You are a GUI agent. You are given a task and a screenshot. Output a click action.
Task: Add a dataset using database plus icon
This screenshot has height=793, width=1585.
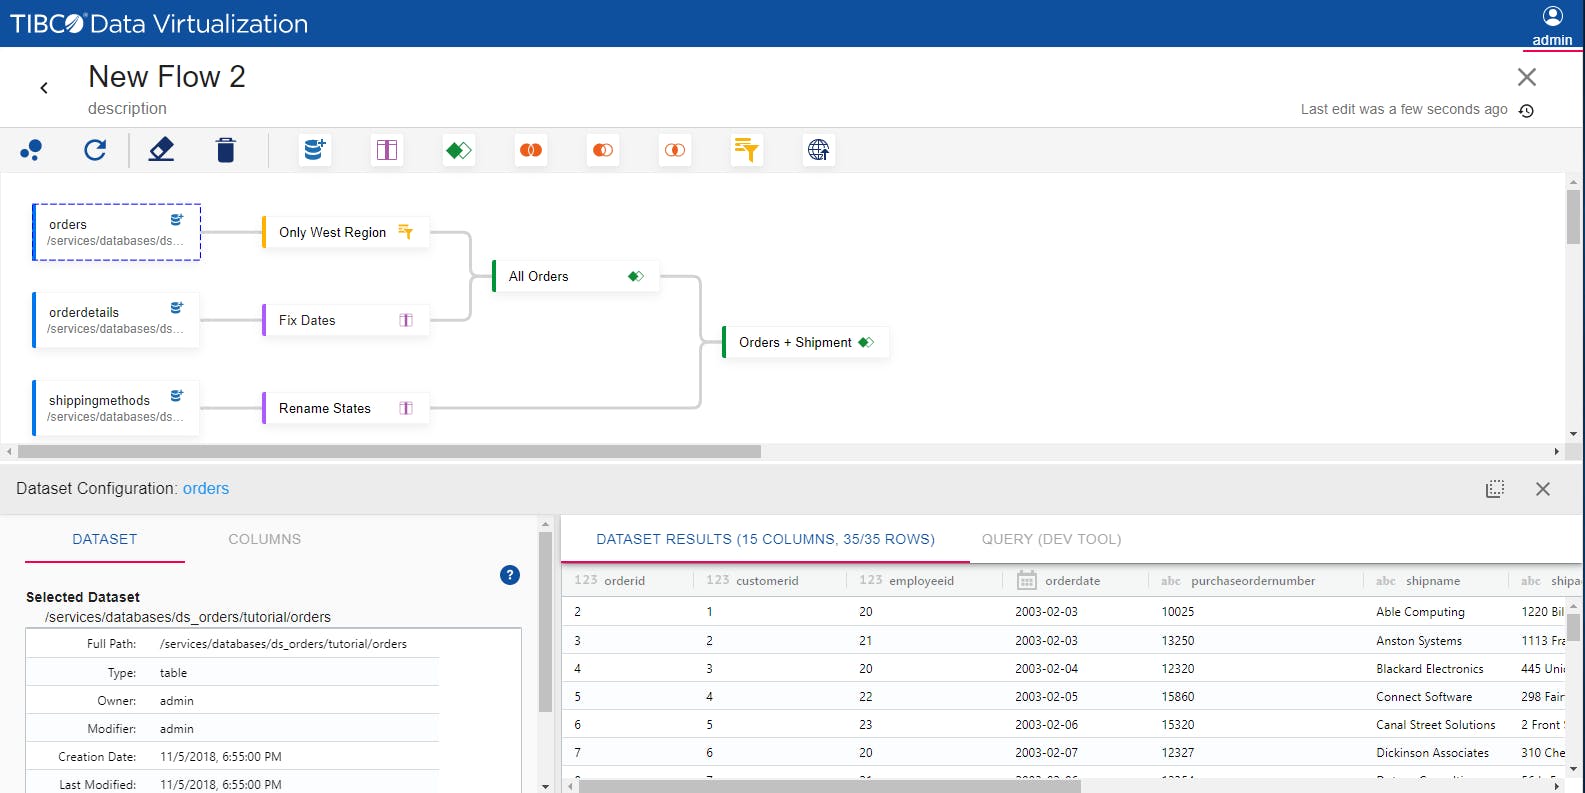(x=315, y=150)
